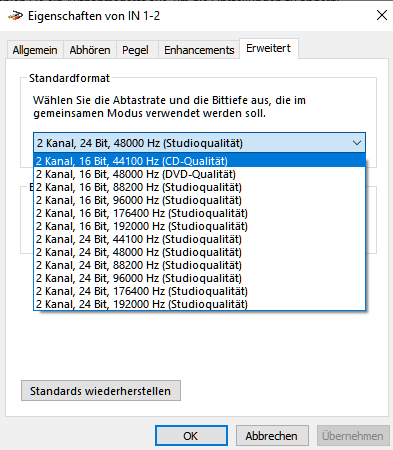Select 2 Kanal, 16 Bit, 88200 Hz option
This screenshot has width=393, height=450.
pyautogui.click(x=199, y=187)
